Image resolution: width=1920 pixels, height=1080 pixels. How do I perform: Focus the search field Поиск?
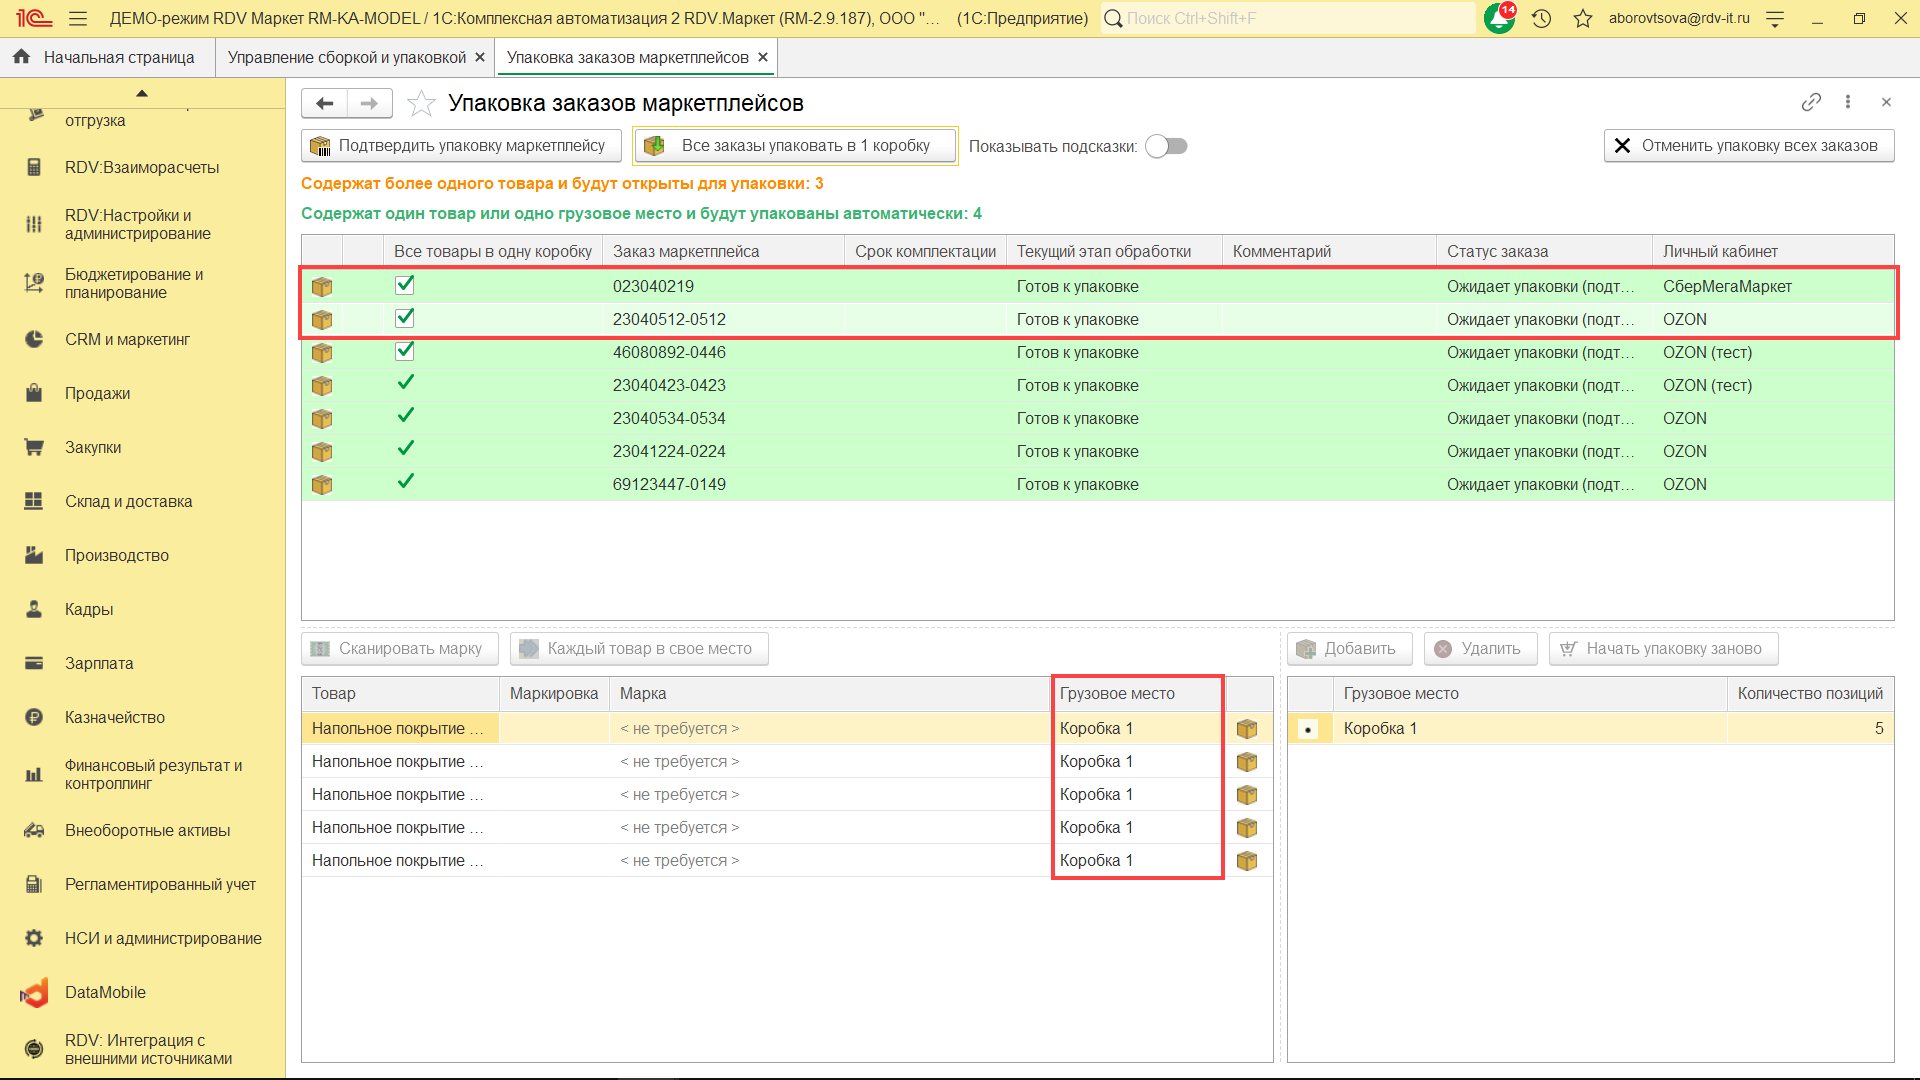click(x=1290, y=18)
